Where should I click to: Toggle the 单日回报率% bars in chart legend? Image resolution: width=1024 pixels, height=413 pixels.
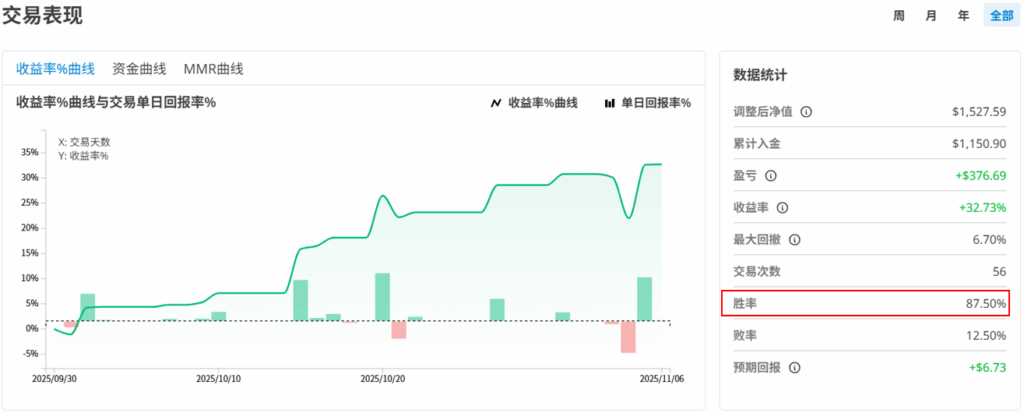[648, 103]
